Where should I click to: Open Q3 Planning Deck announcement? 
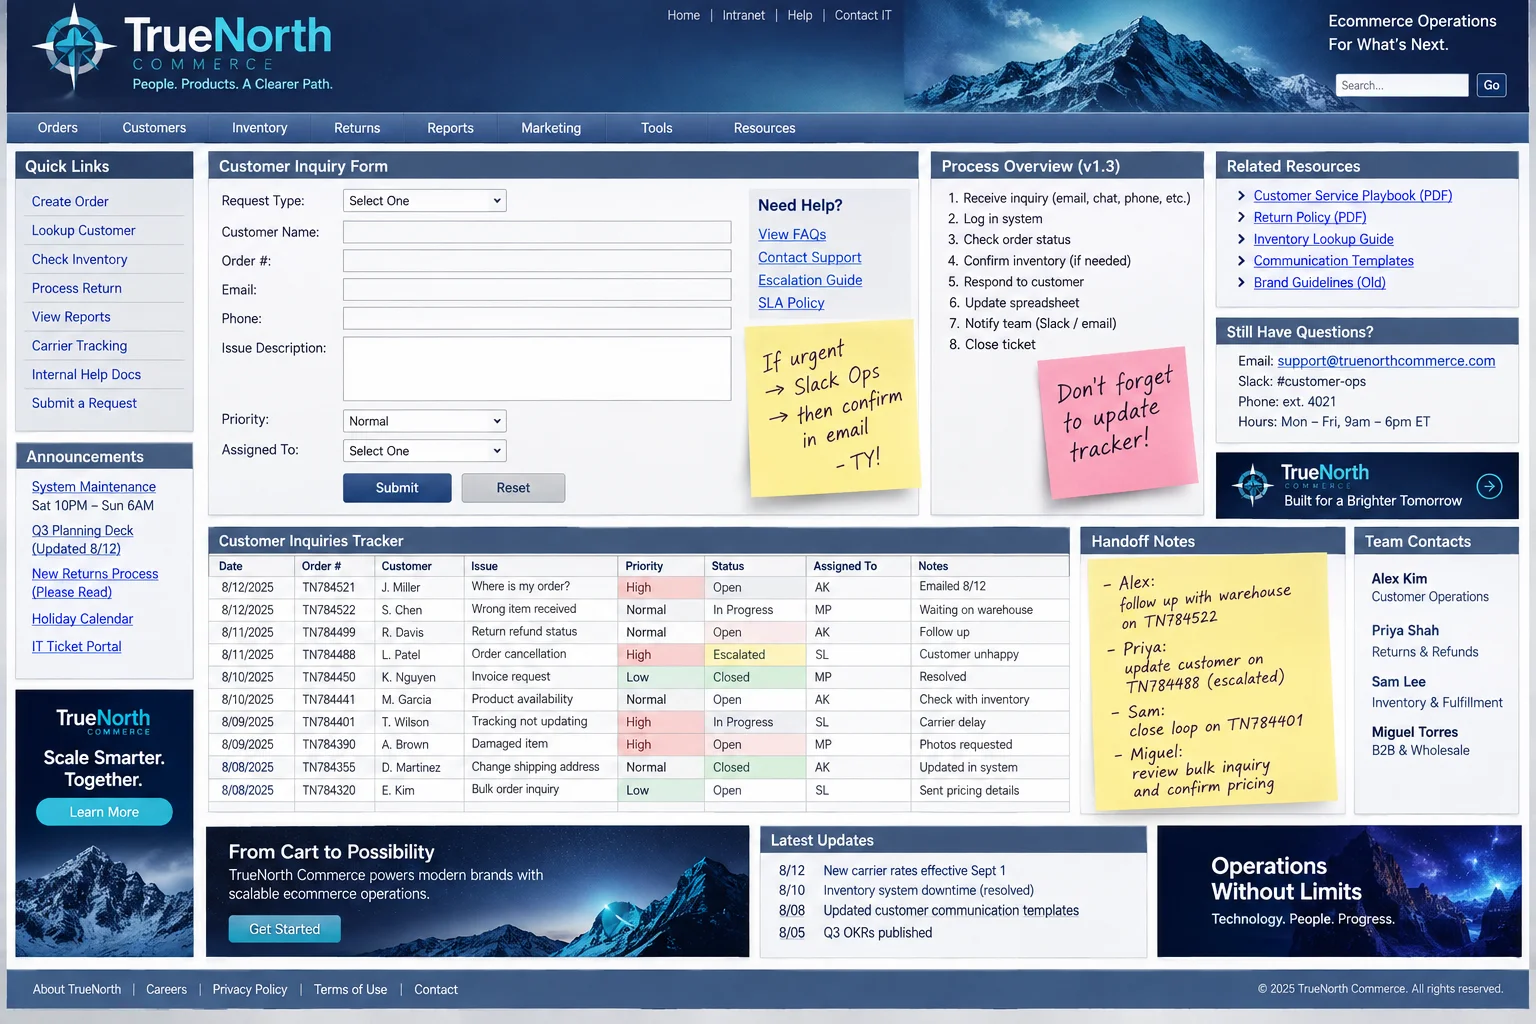tap(82, 540)
